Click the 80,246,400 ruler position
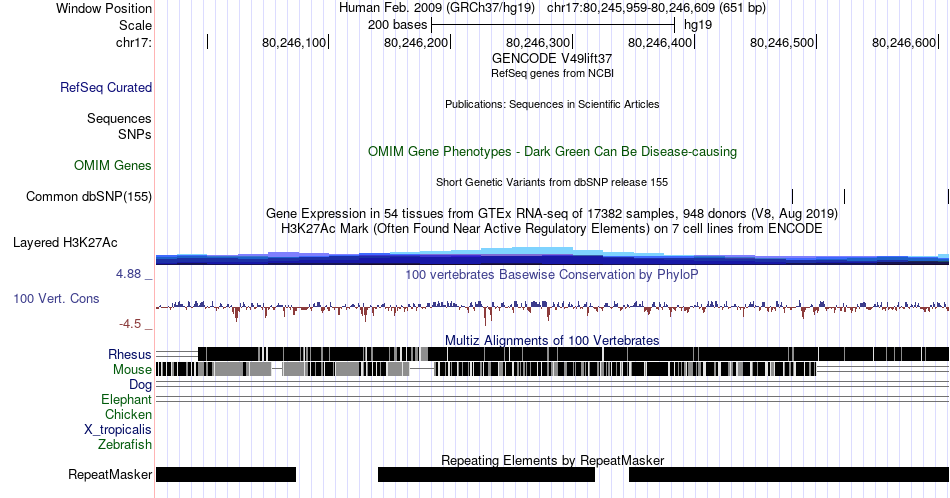Image resolution: width=950 pixels, height=498 pixels. pos(660,42)
